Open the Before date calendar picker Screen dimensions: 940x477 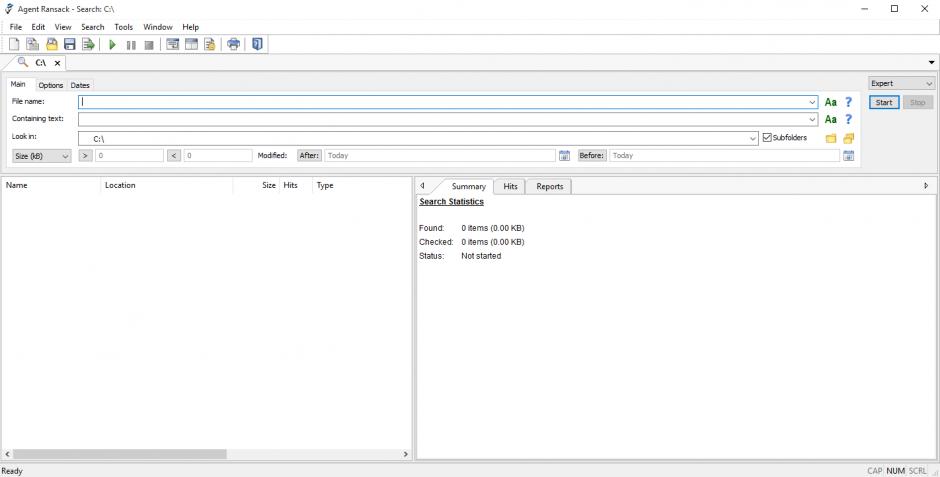point(848,156)
